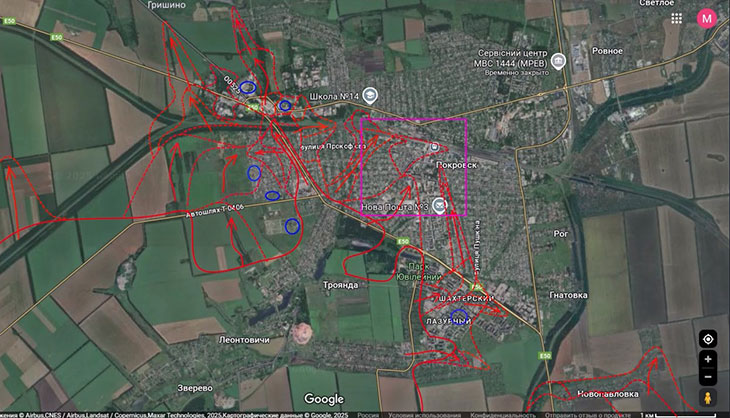This screenshot has width=730, height=418.
Task: Click the Покровск railway station icon
Action: [434, 147]
